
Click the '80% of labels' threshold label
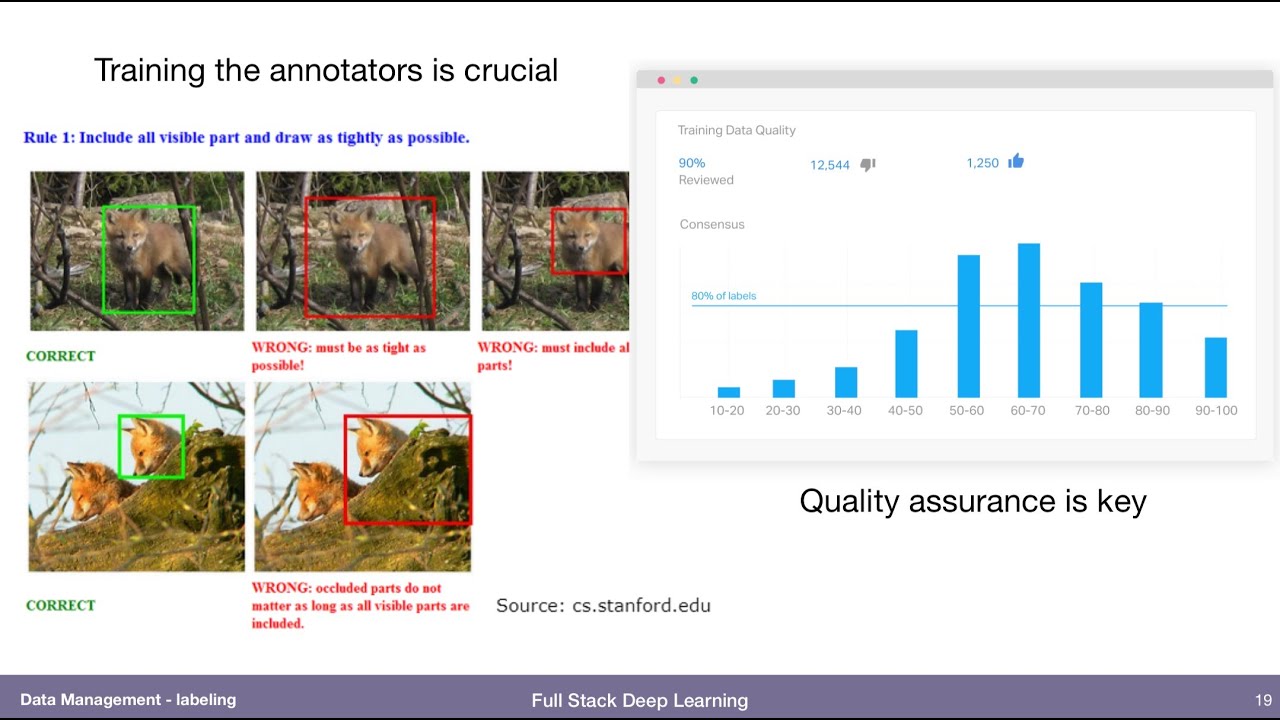724,296
